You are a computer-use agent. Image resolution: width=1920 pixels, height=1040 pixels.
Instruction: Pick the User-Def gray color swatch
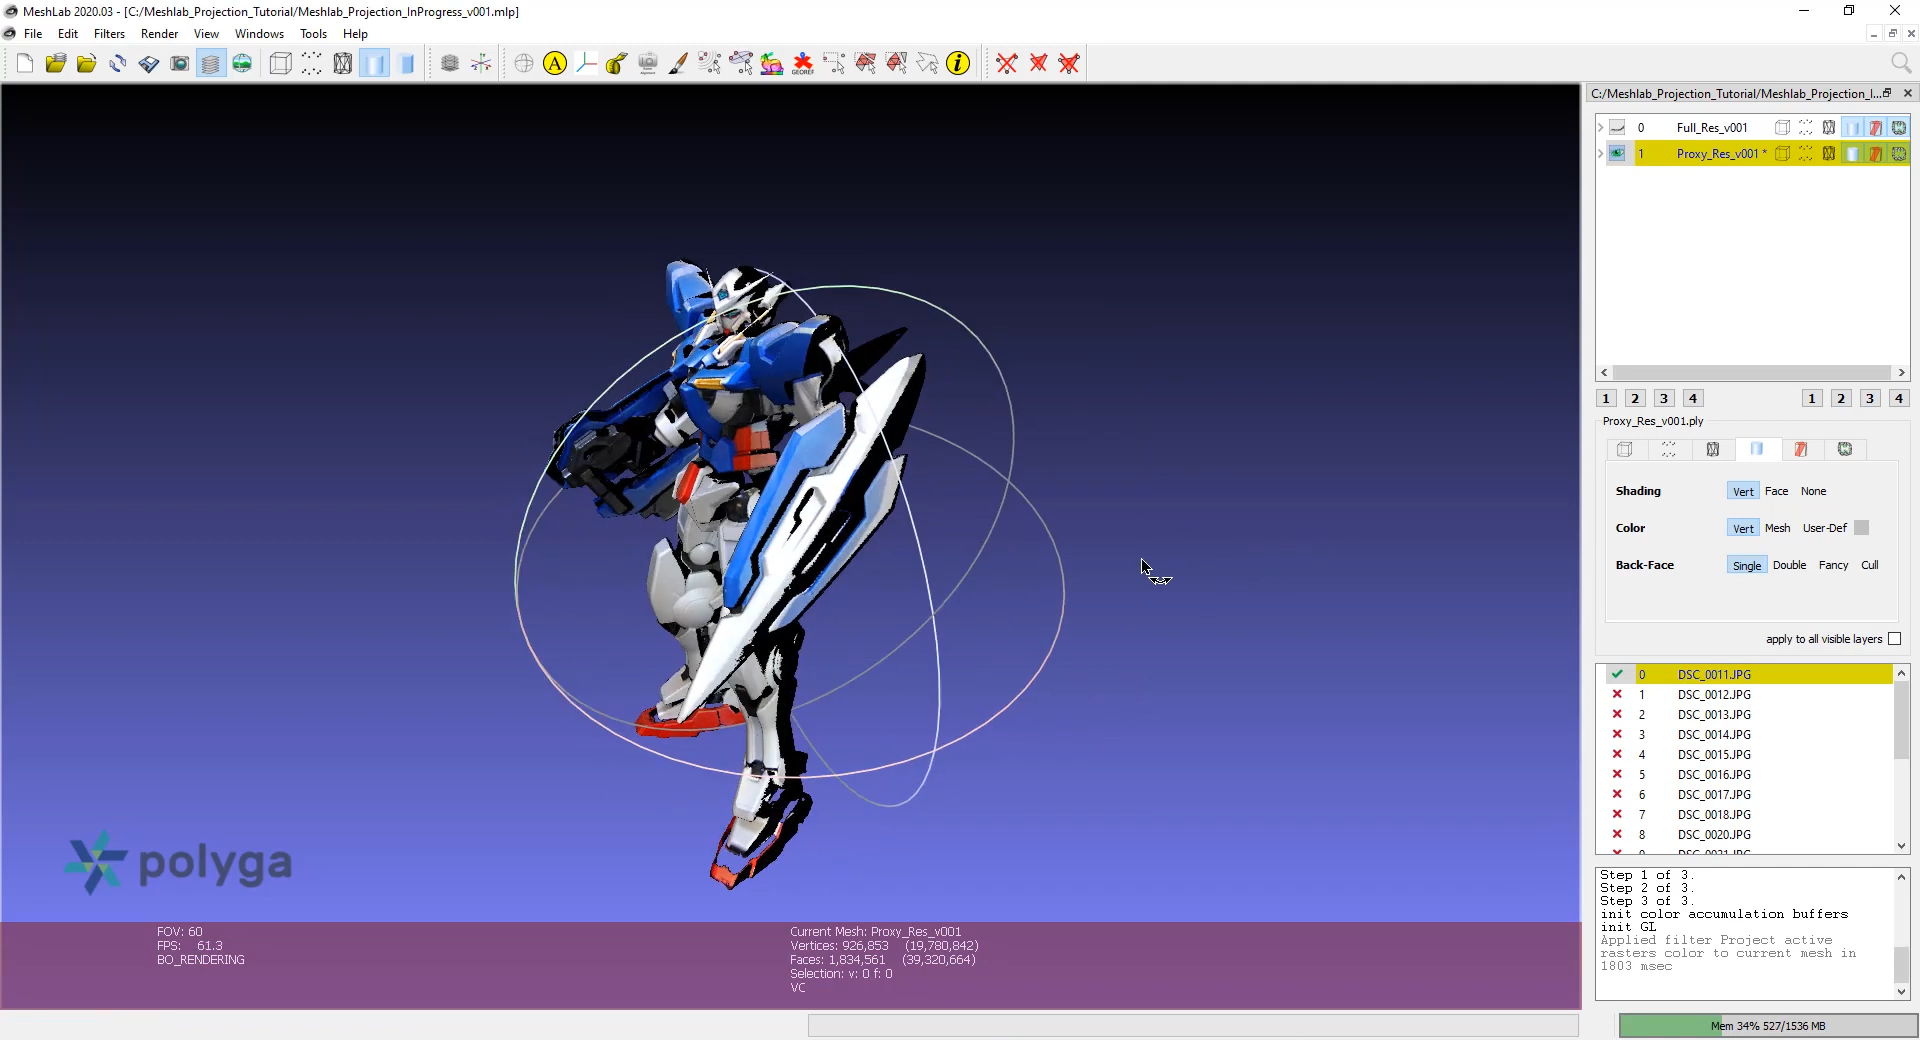tap(1861, 528)
